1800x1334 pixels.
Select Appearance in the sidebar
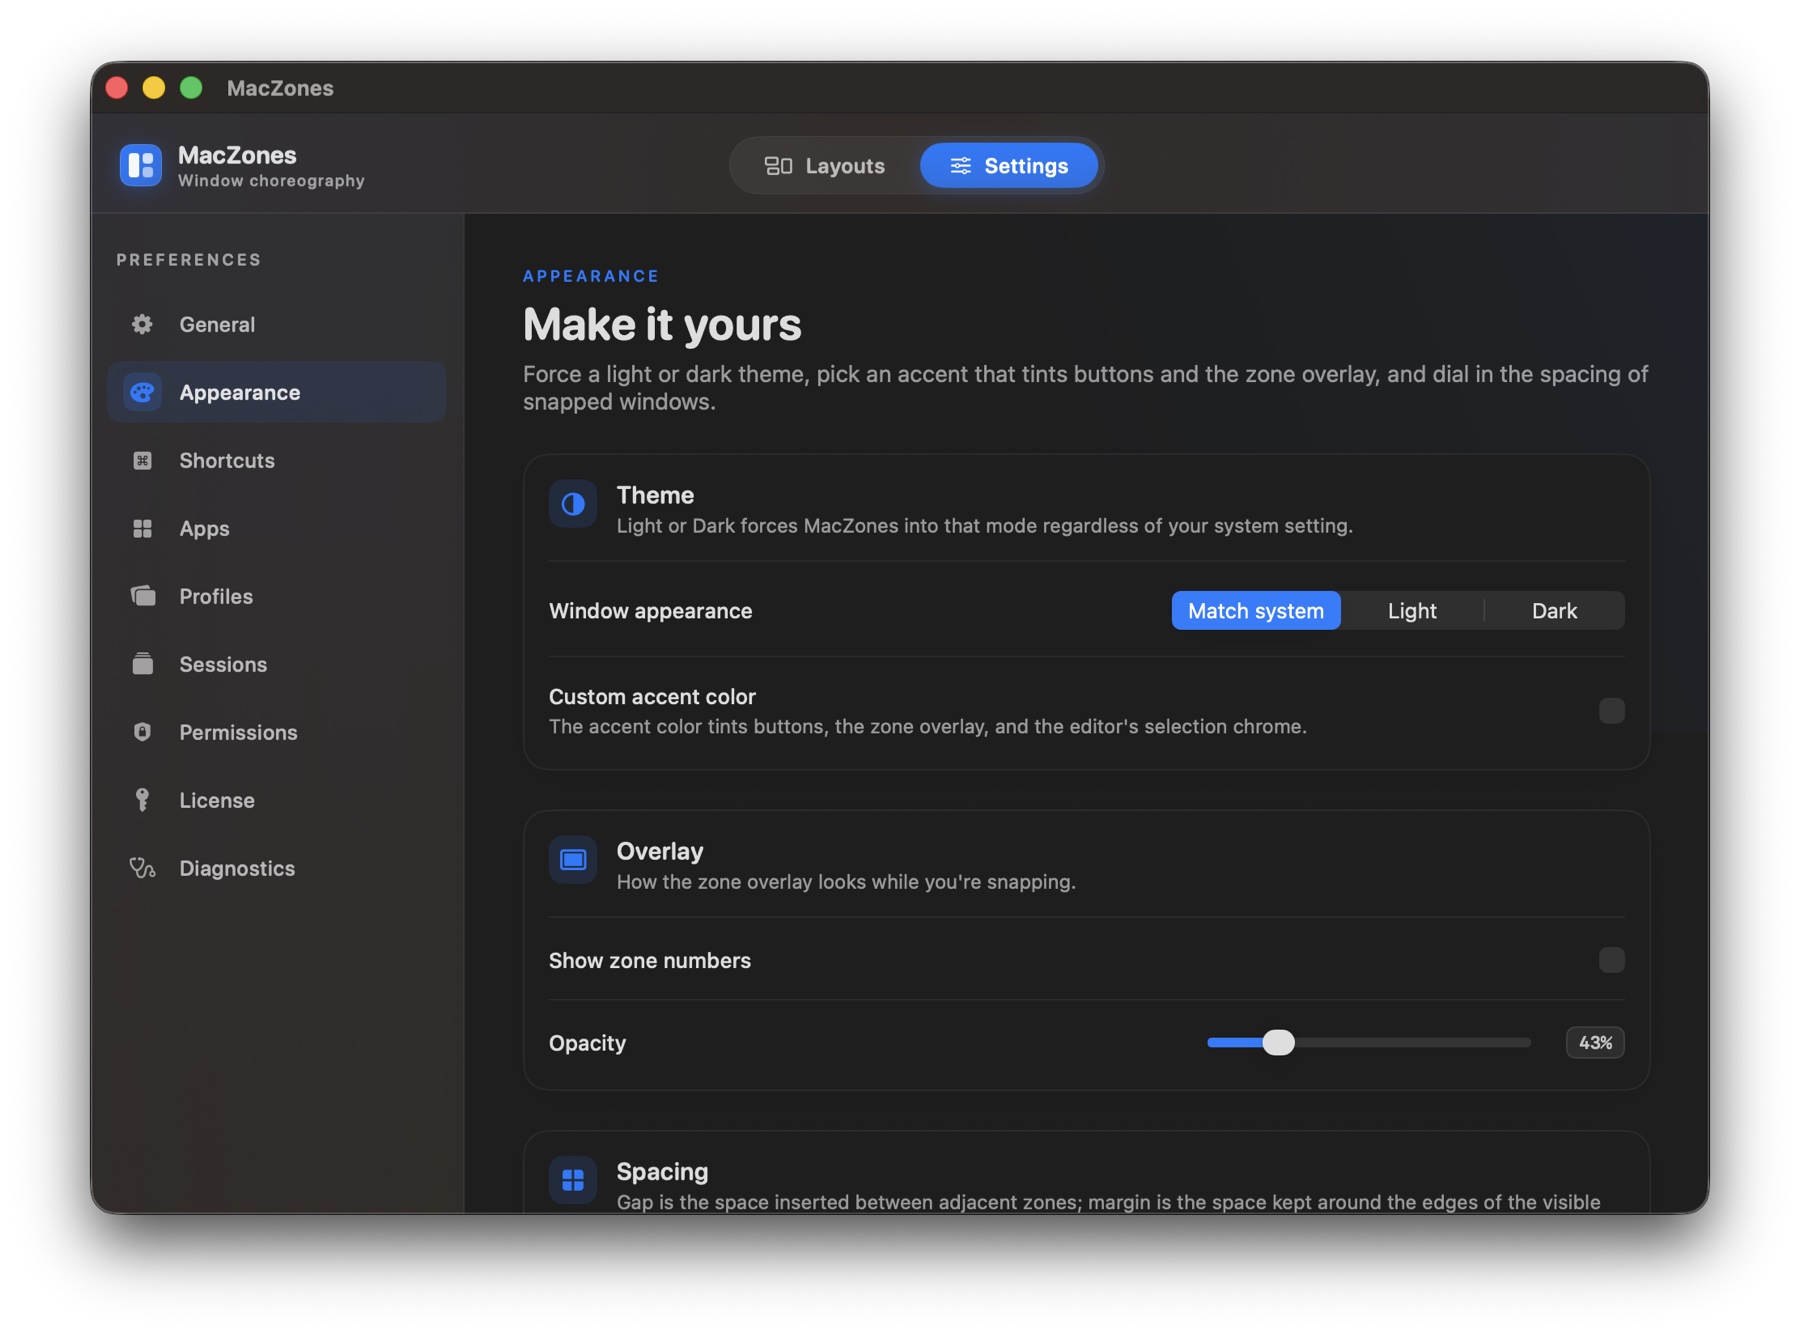click(x=277, y=392)
